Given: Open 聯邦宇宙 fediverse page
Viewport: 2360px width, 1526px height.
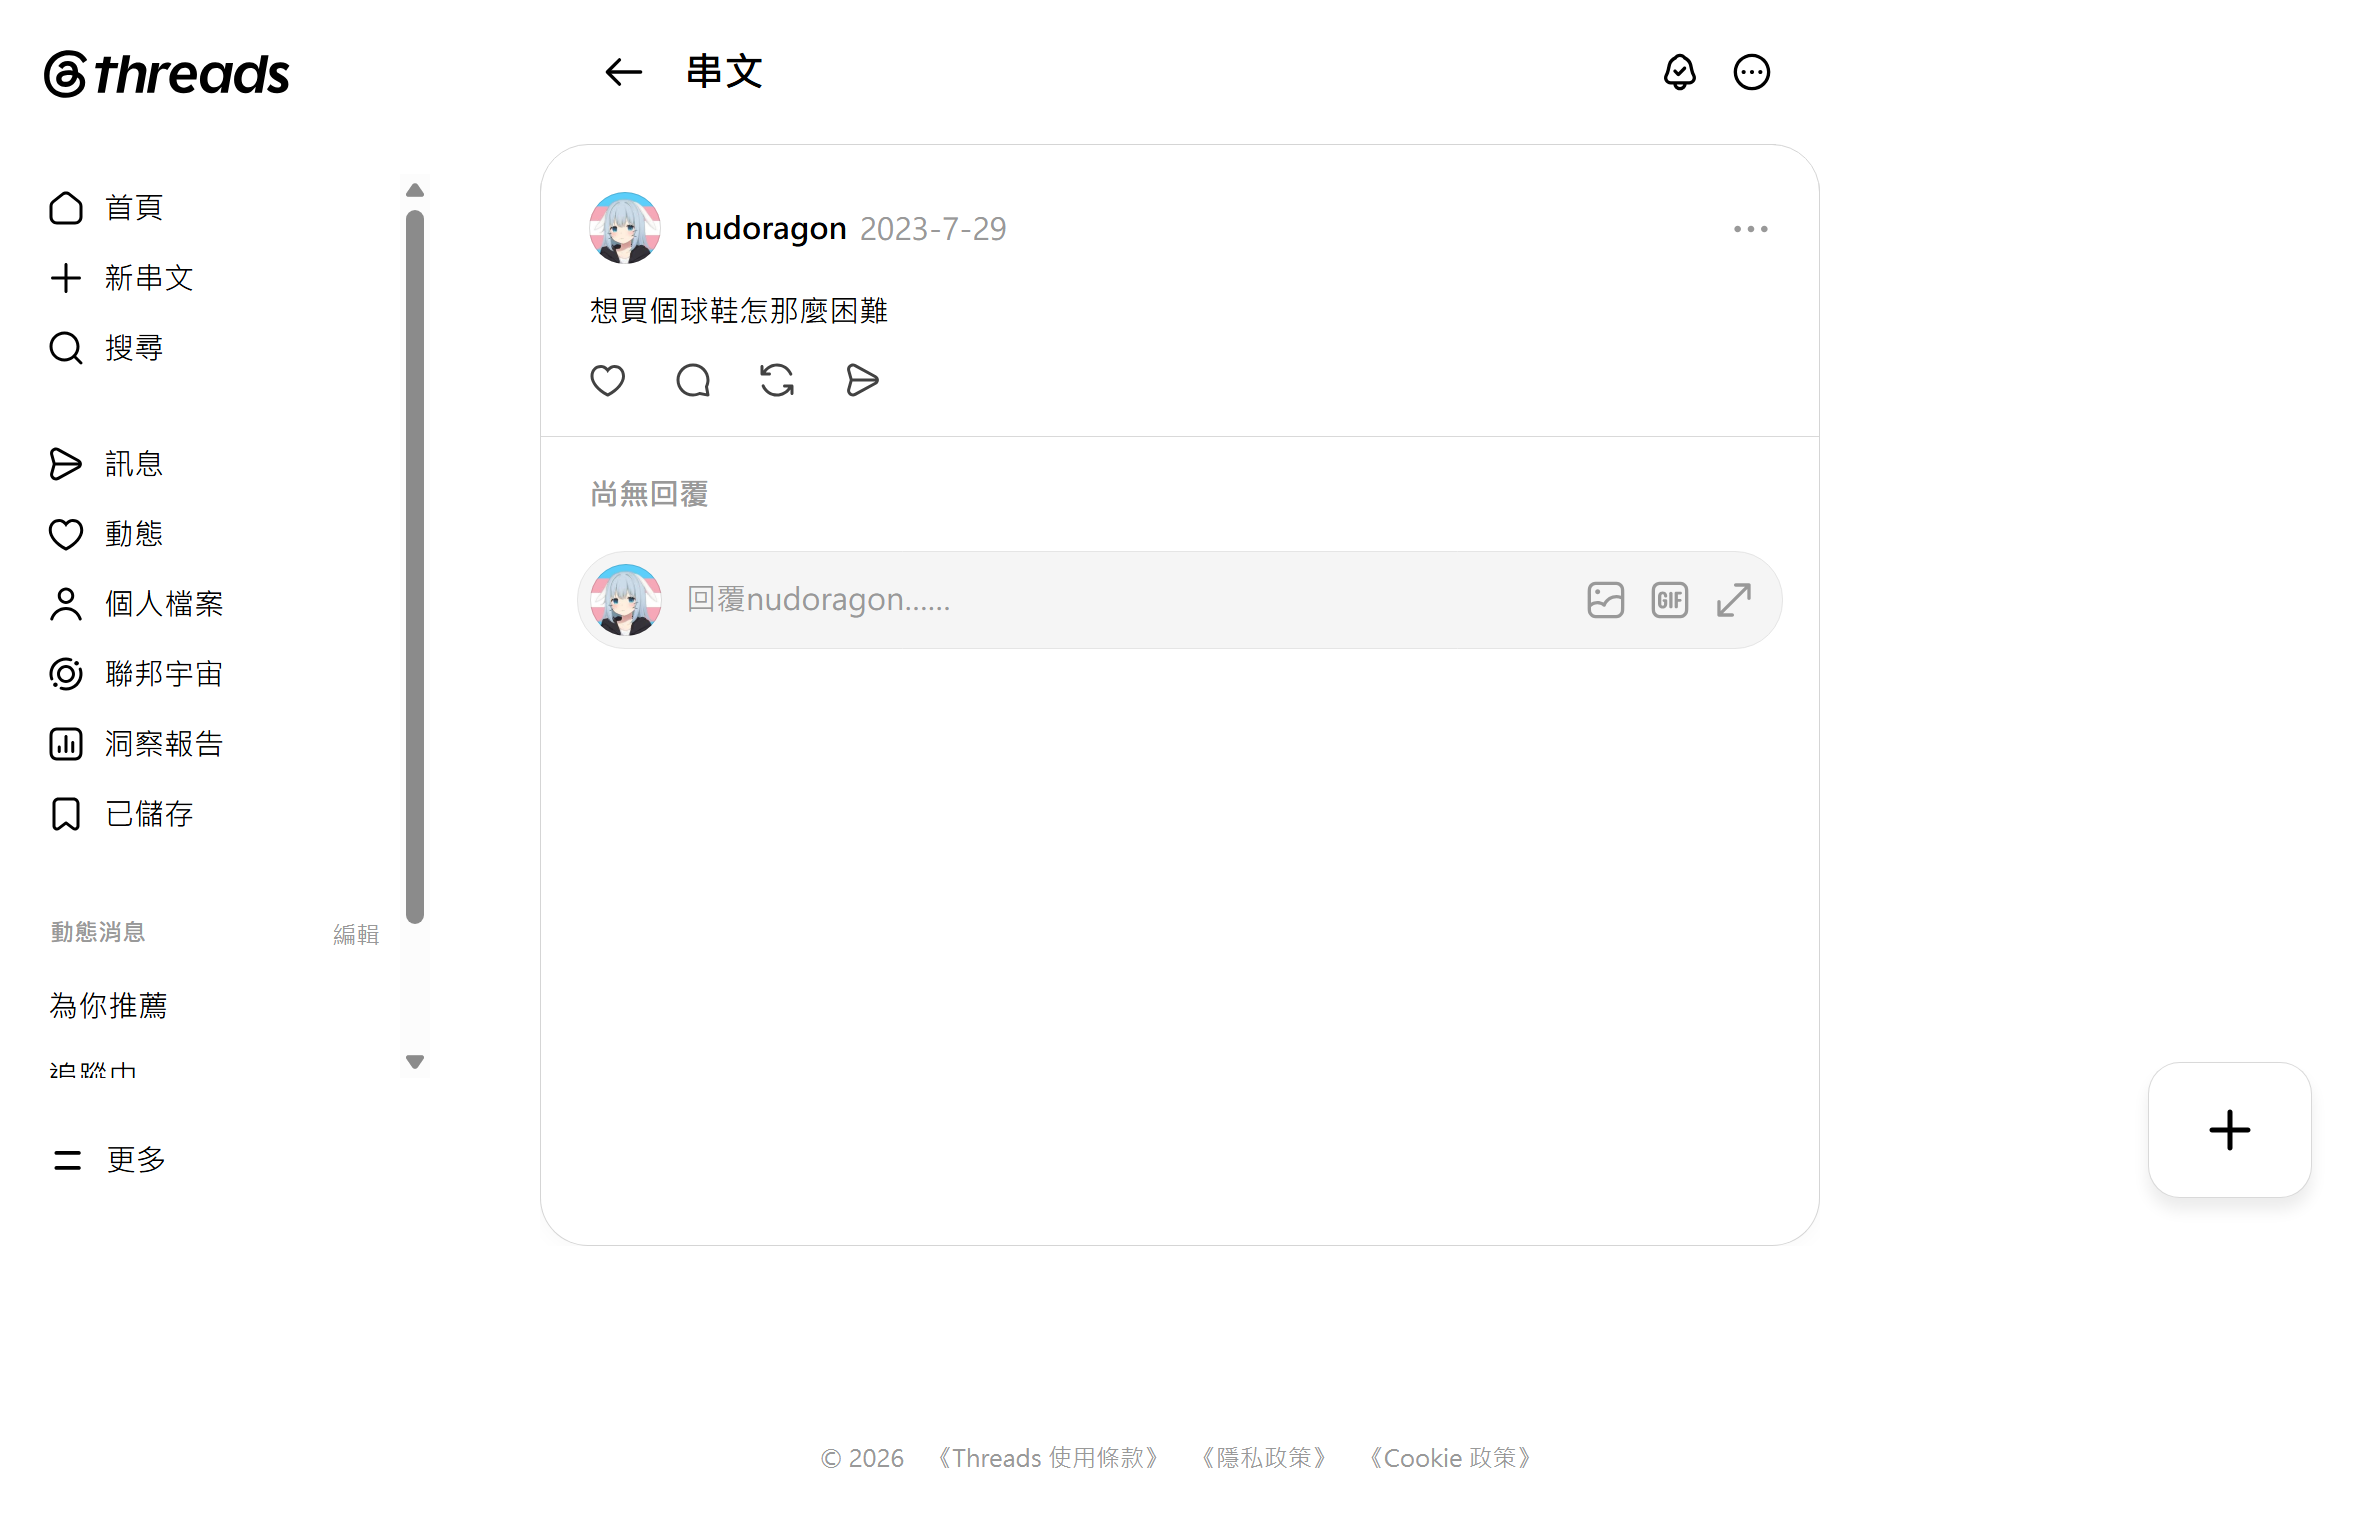Looking at the screenshot, I should (136, 674).
